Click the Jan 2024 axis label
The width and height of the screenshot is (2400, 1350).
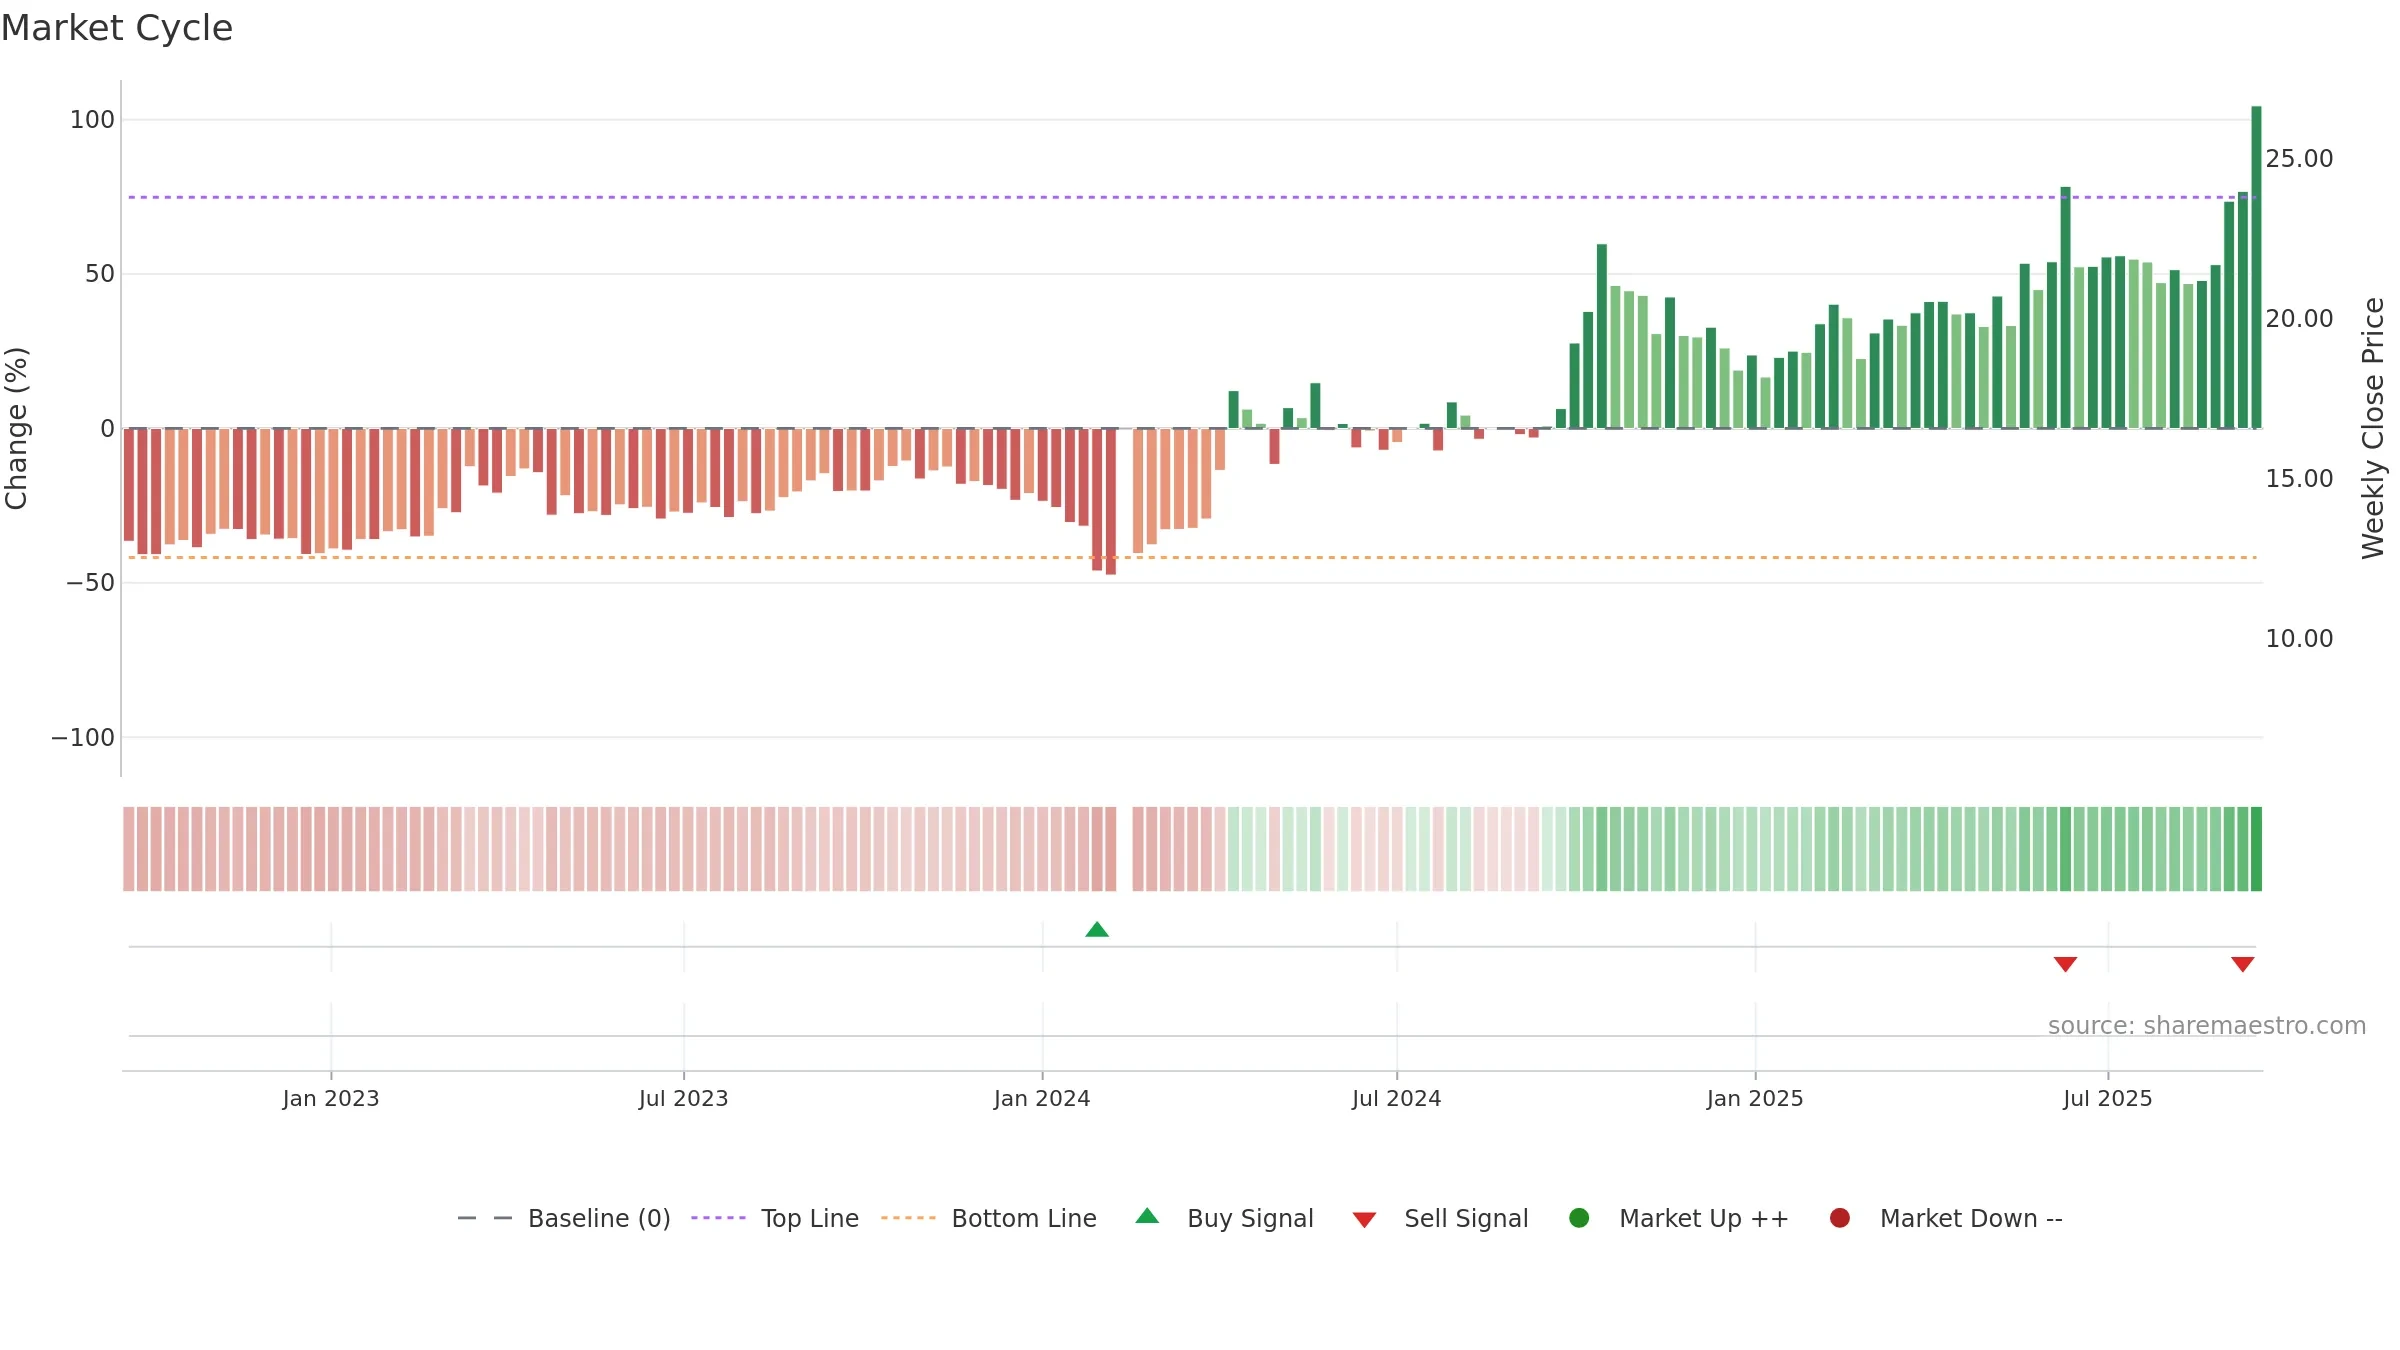pos(1042,1098)
